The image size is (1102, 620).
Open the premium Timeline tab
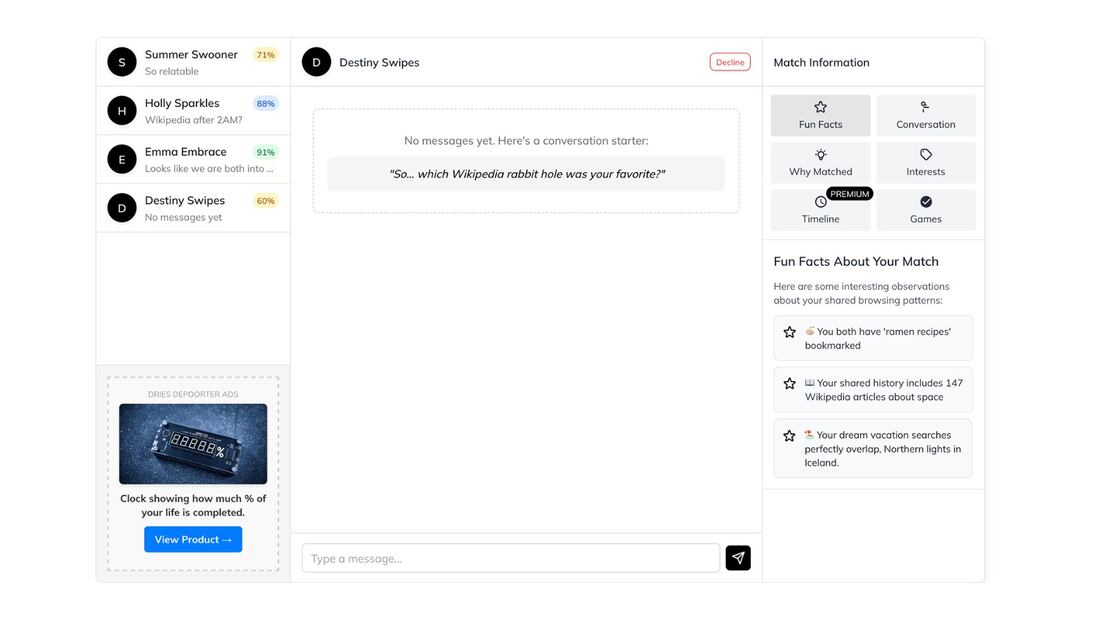click(820, 210)
